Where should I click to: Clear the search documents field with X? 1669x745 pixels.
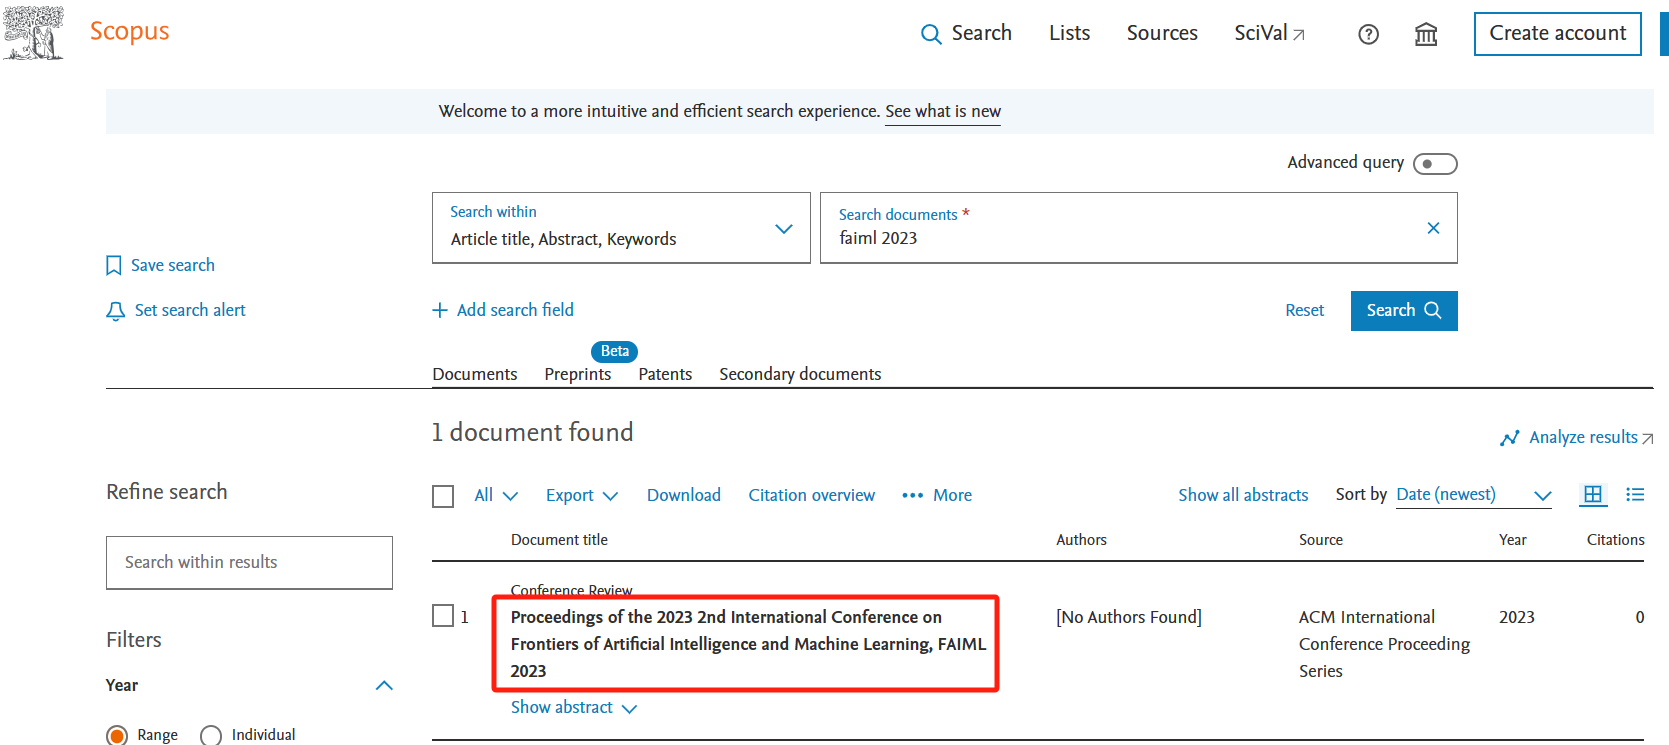[1432, 228]
